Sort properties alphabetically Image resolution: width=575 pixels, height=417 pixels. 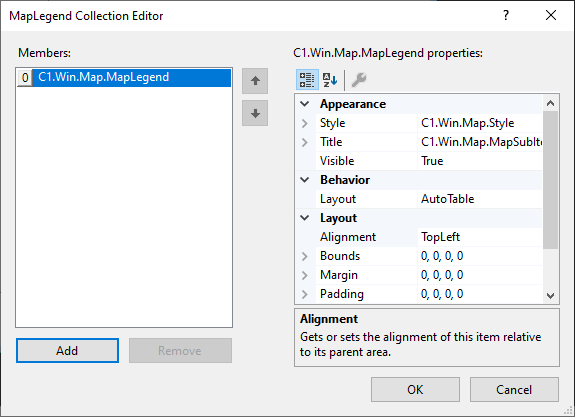click(330, 80)
